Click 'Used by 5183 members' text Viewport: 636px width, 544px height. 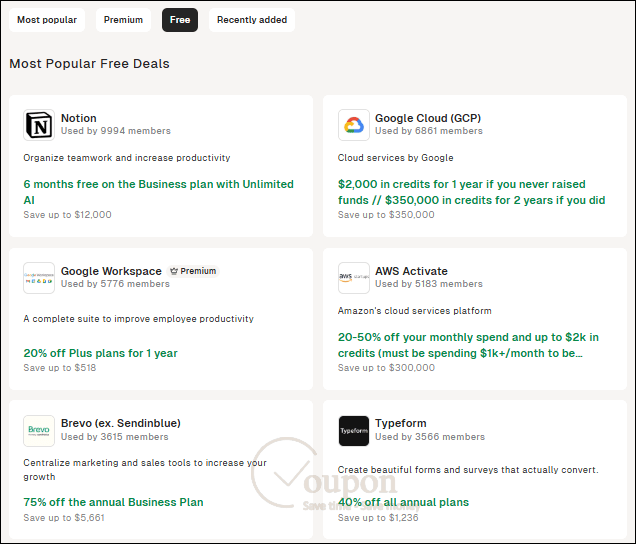coord(429,284)
